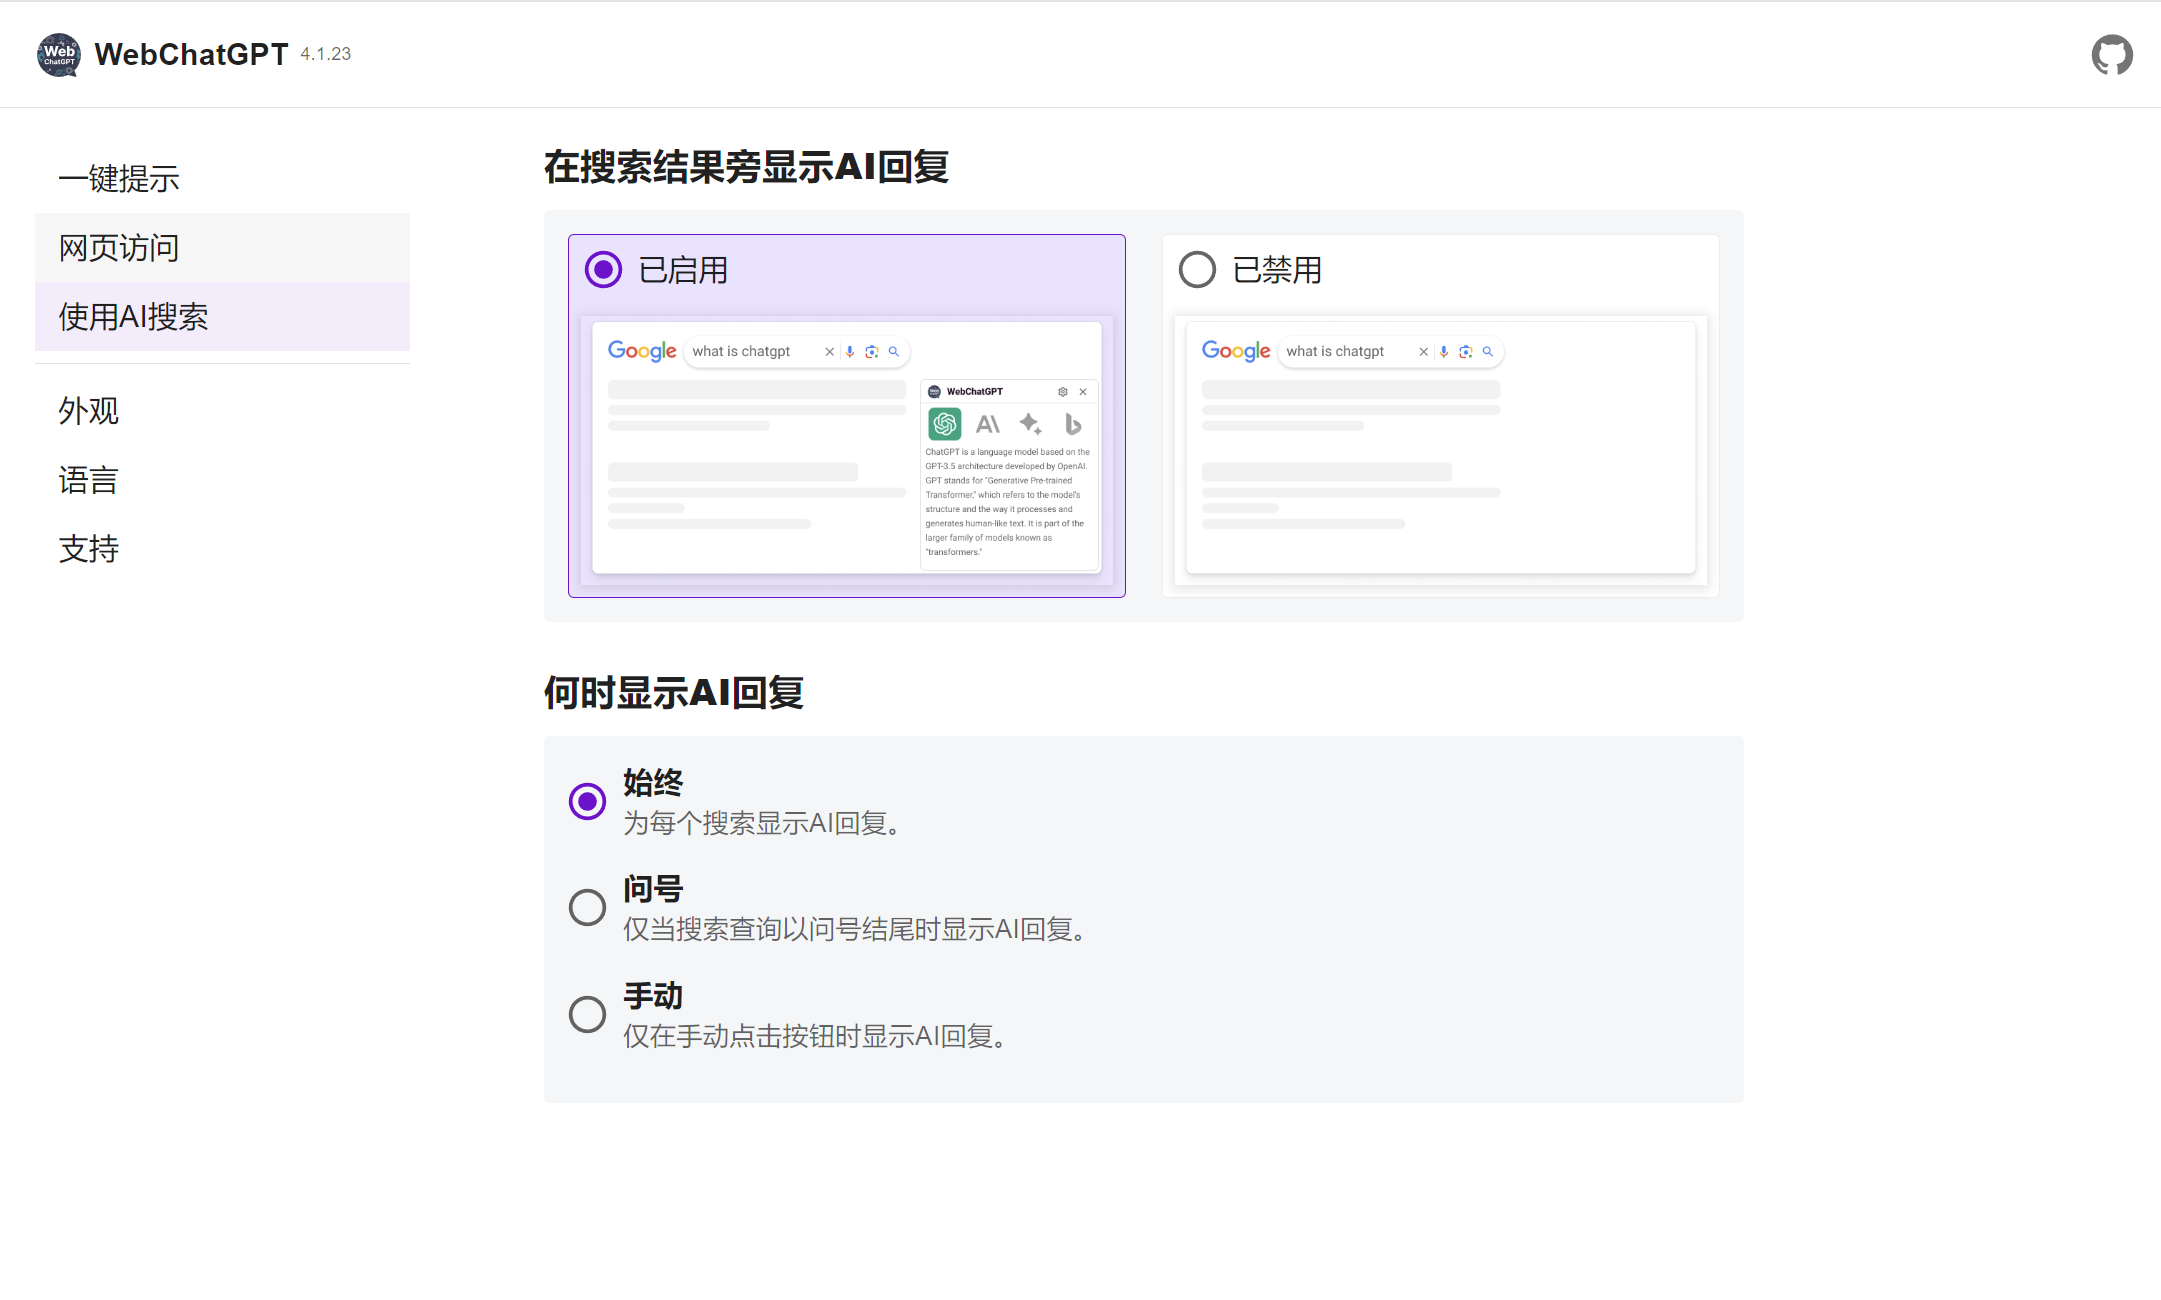This screenshot has height=1300, width=2161.
Task: Click the microphone icon in the enabled preview
Action: 850,352
